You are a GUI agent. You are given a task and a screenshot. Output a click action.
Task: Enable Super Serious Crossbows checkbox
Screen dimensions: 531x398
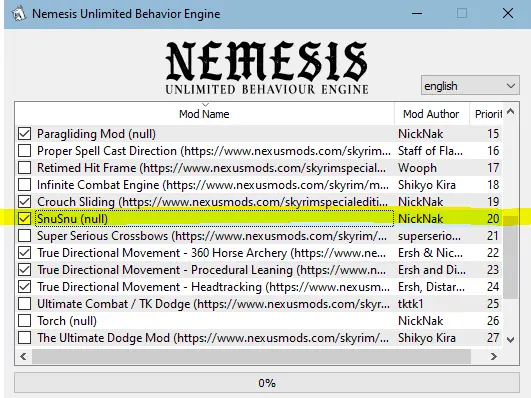pos(24,235)
